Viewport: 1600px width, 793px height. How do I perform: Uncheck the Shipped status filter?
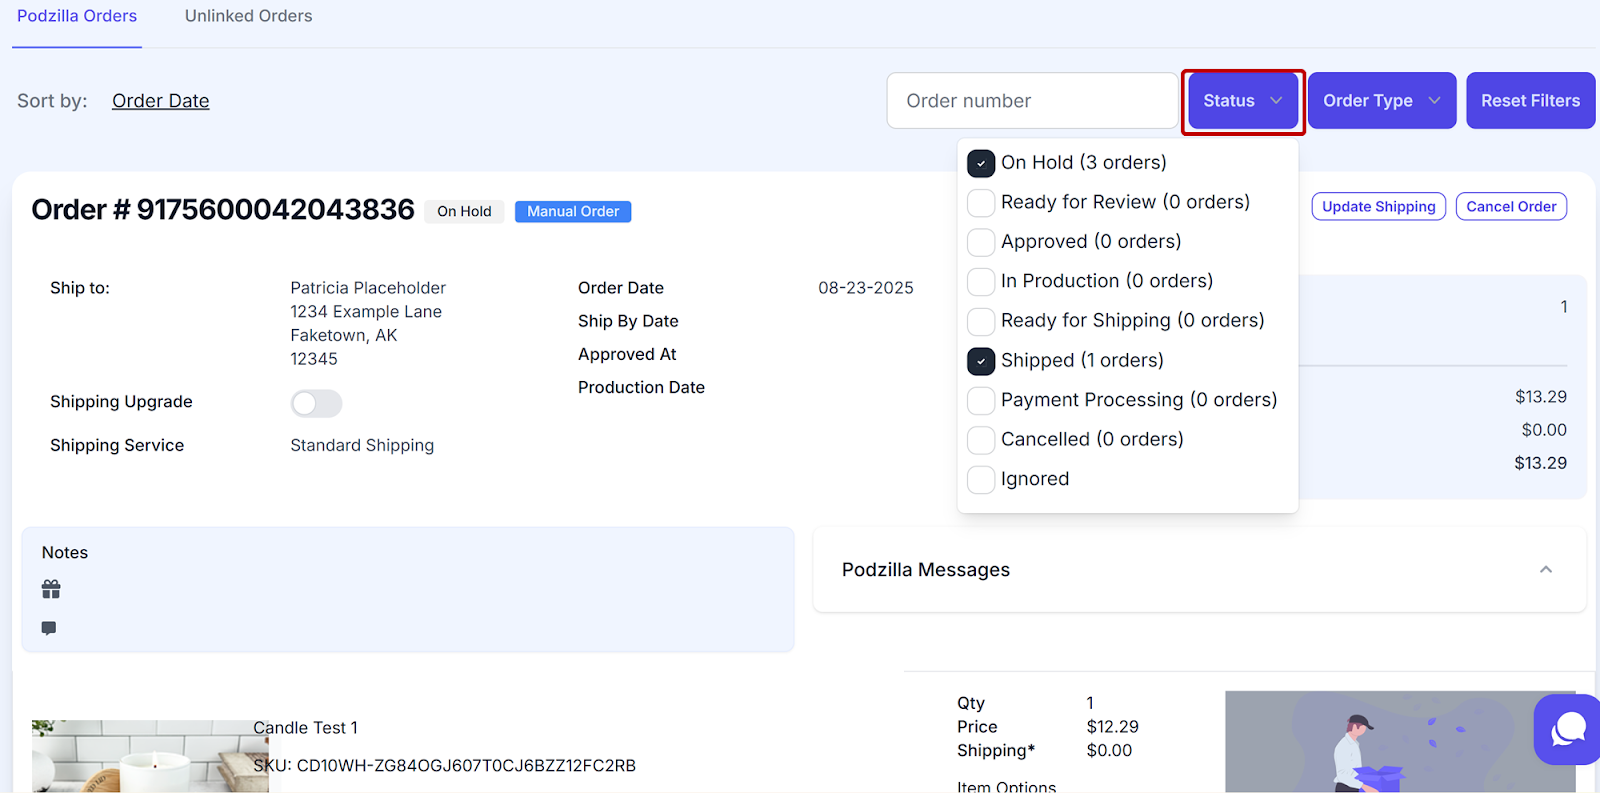981,361
